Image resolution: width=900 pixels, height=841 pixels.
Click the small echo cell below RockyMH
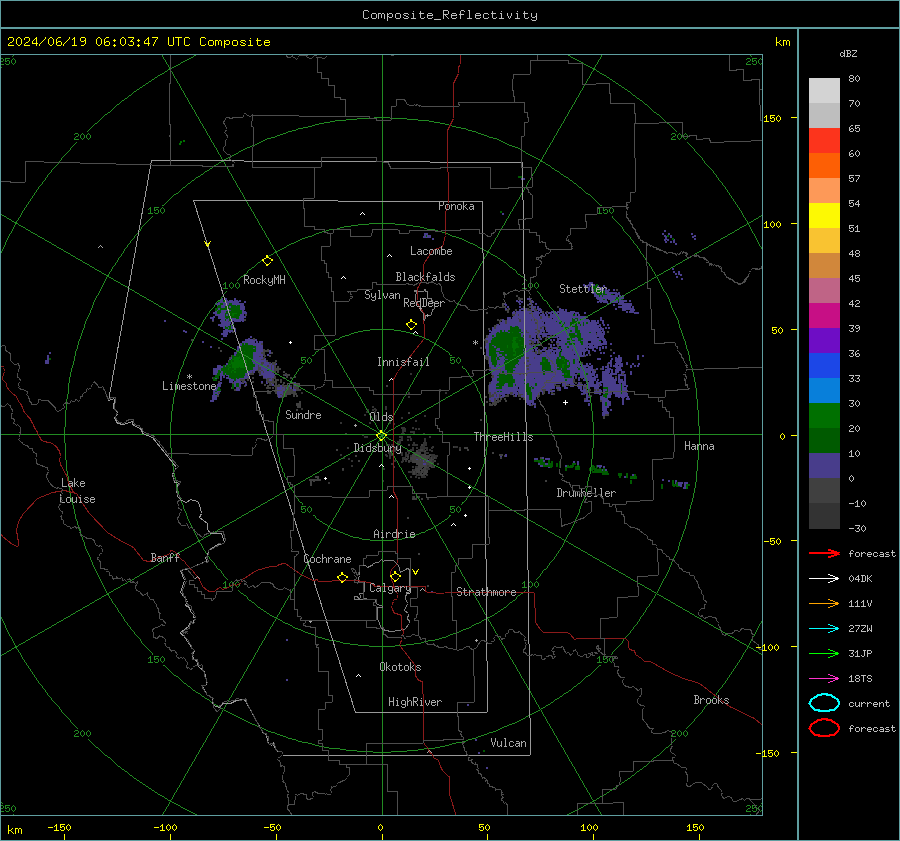230,315
